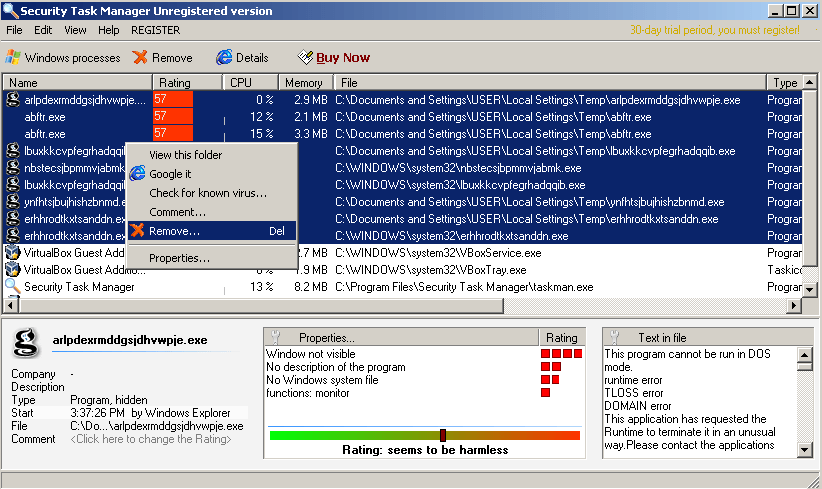Click the Security Task Manager magnifier row icon
Image resolution: width=822 pixels, height=489 pixels.
pyautogui.click(x=13, y=286)
